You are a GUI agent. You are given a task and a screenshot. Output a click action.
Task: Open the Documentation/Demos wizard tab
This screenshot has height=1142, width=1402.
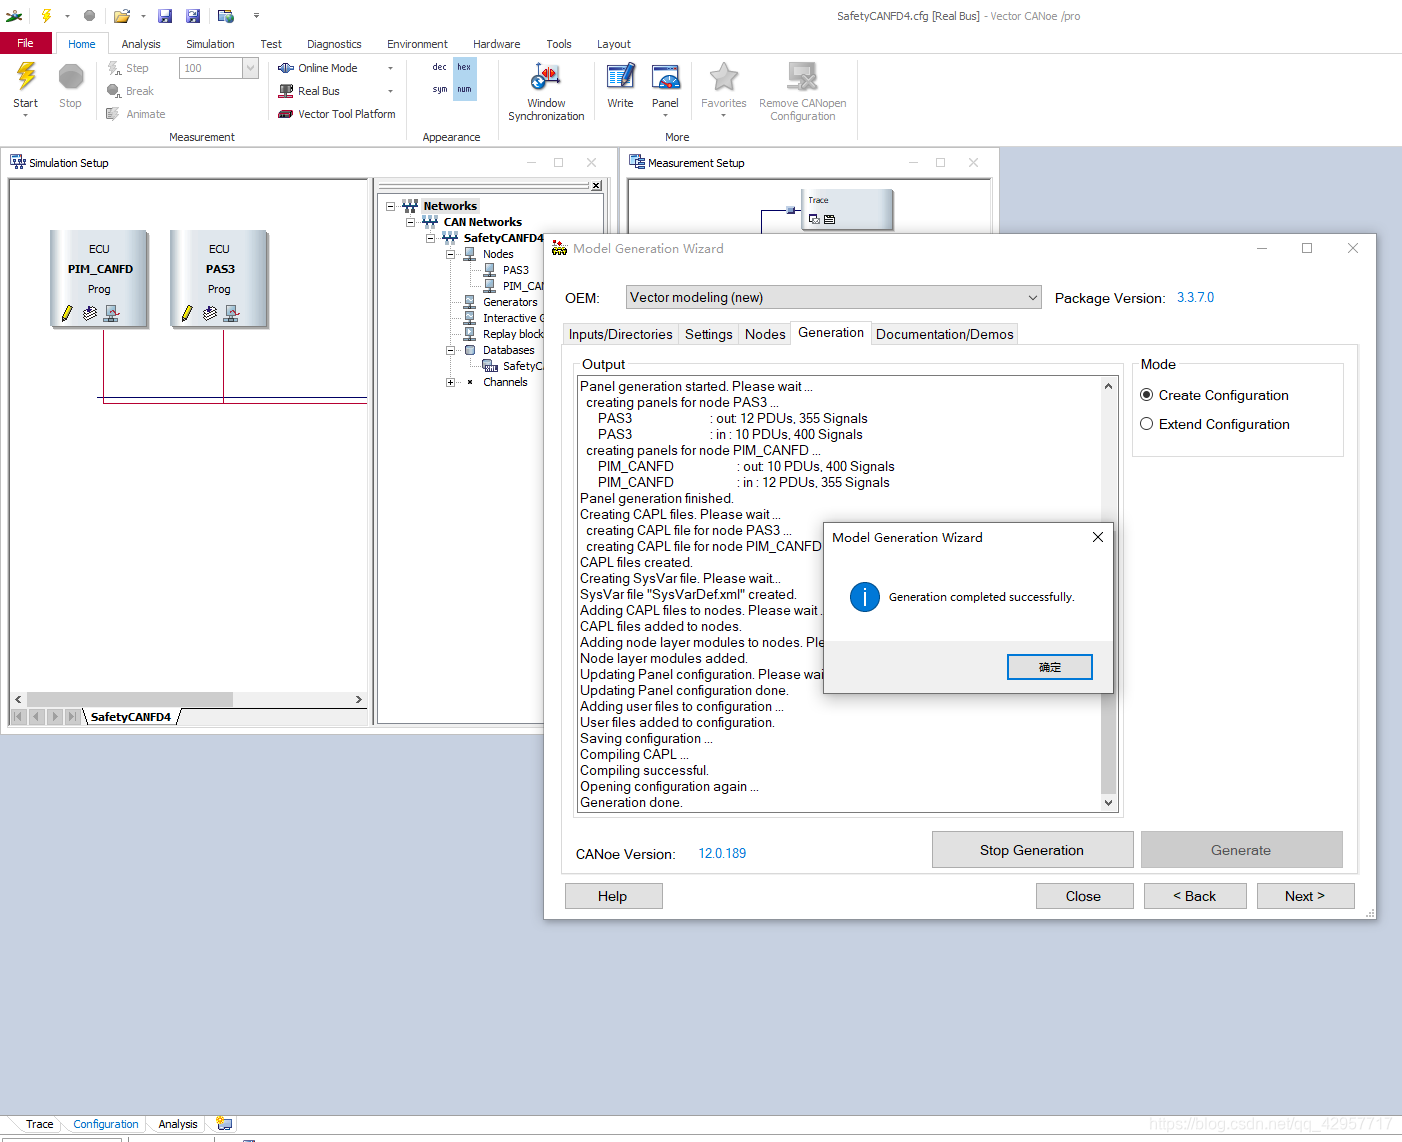[945, 334]
